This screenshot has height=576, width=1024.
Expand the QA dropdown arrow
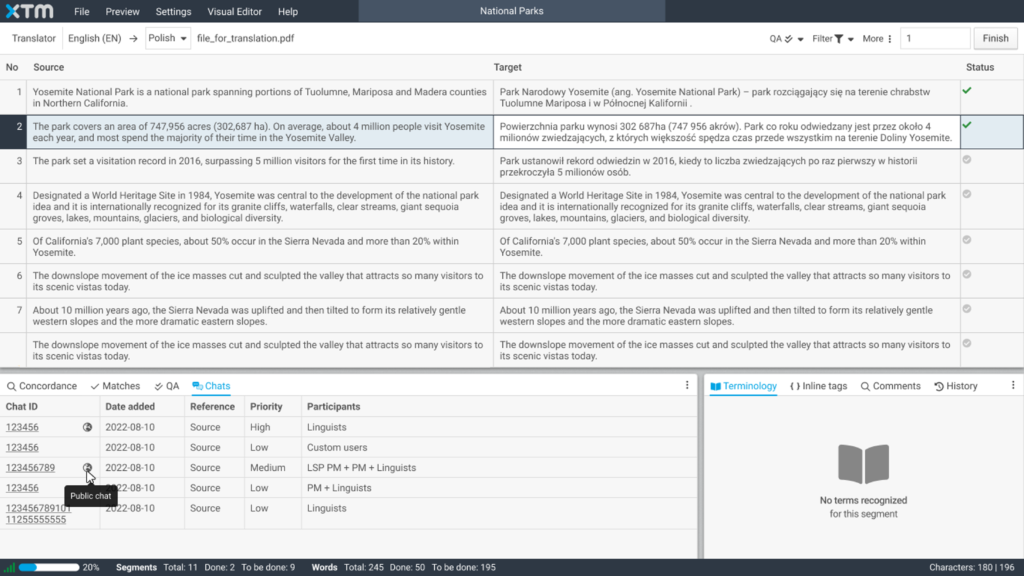tap(800, 39)
